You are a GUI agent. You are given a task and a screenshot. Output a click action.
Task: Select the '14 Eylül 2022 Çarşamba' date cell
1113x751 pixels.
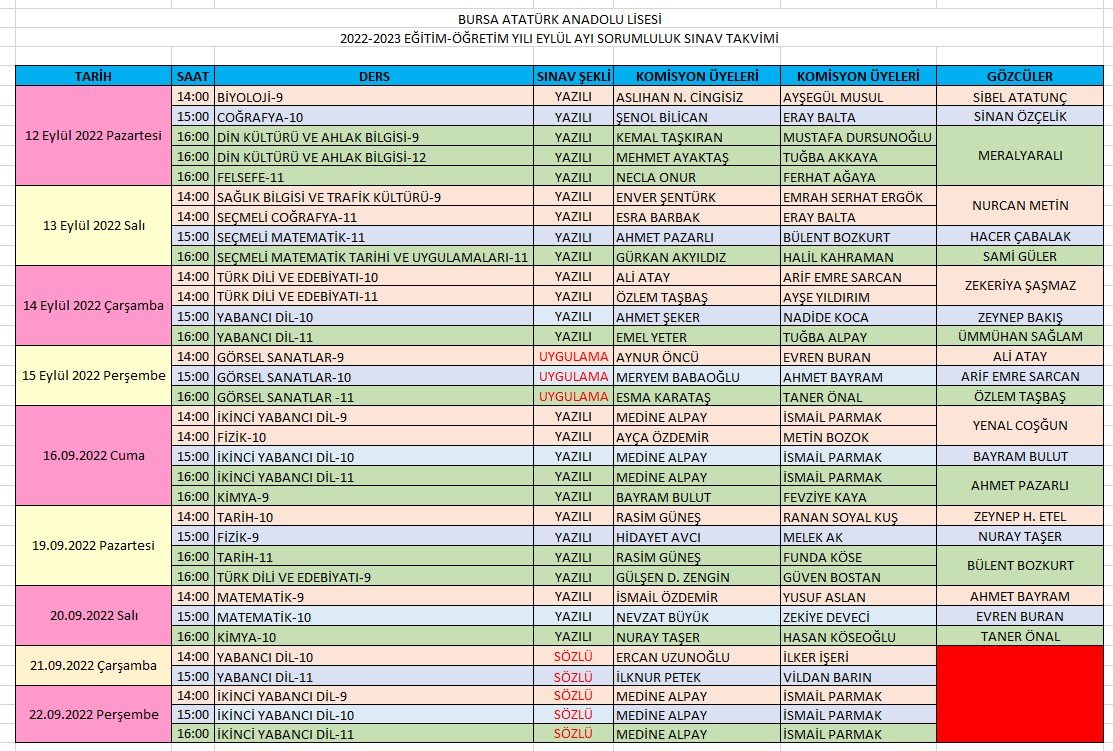[93, 306]
